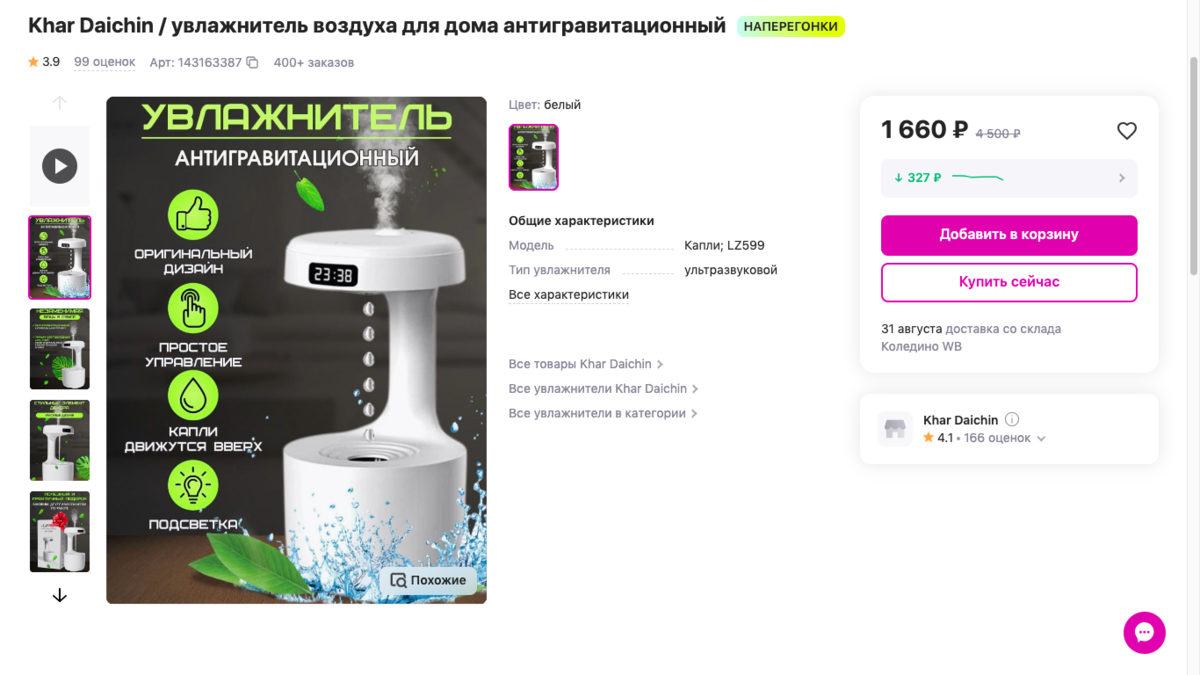Open Все товары Khar Daichin link
1200x675 pixels.
(586, 364)
